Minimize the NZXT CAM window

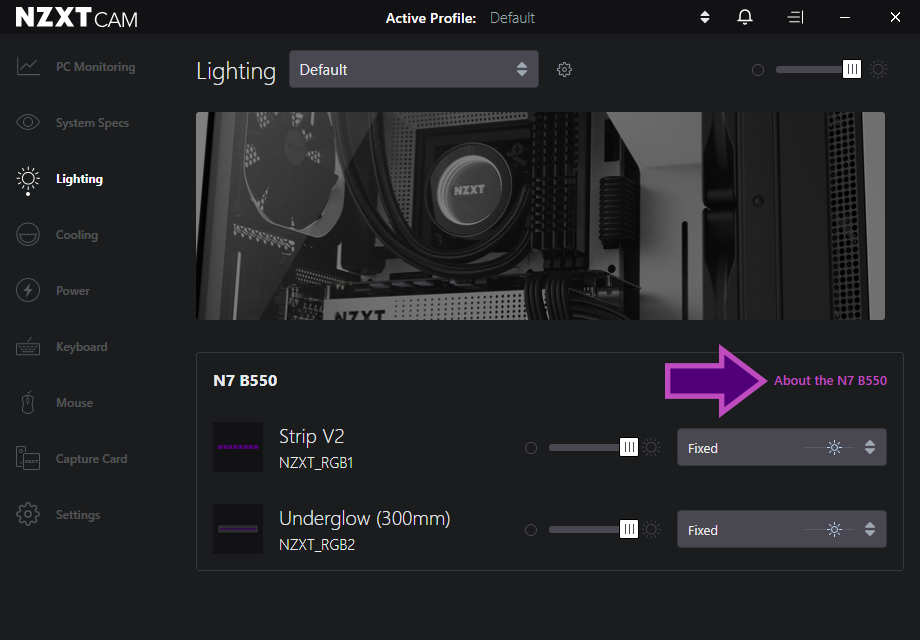[x=845, y=18]
